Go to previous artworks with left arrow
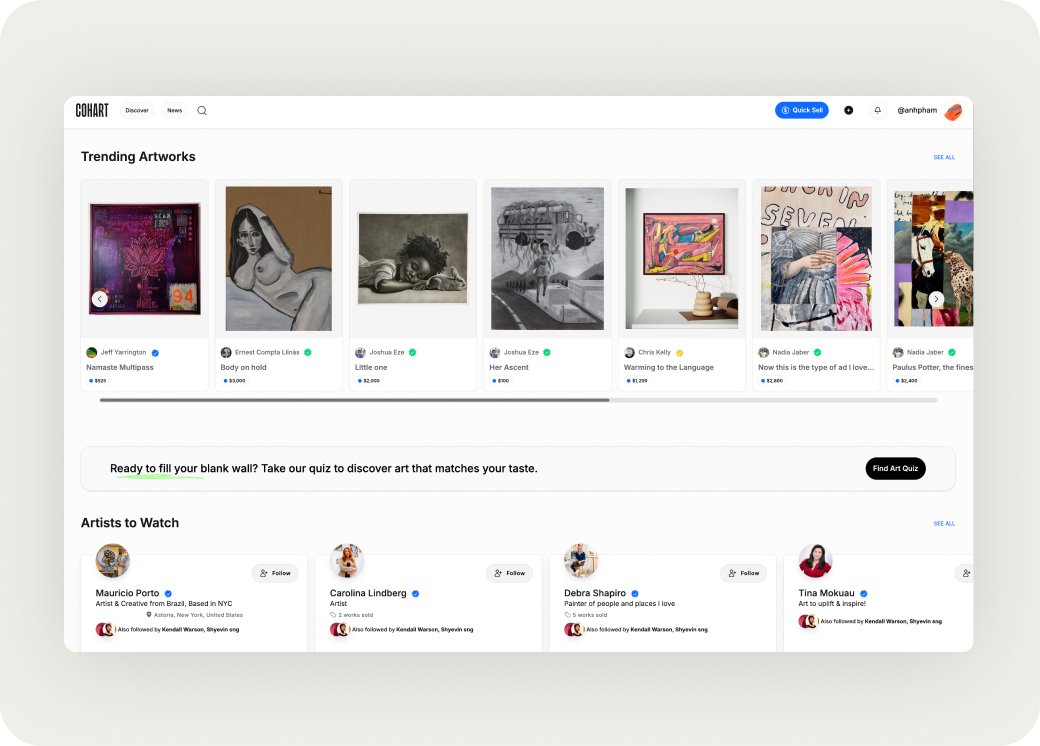Viewport: 1040px width, 746px height. (x=99, y=299)
